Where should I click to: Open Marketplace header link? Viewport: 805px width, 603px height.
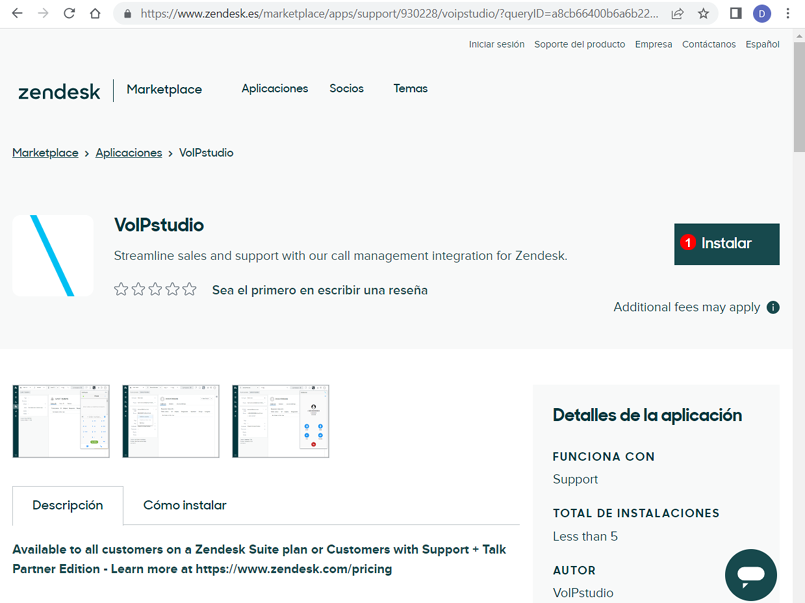[x=164, y=89]
